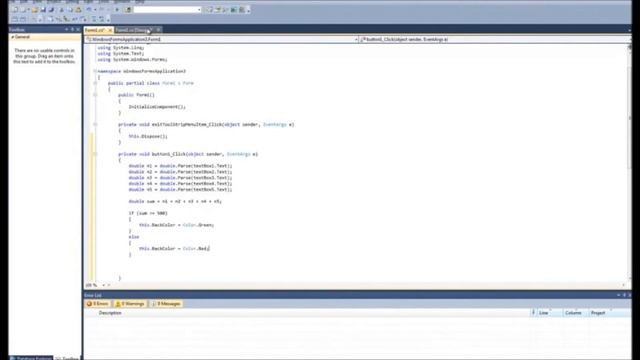This screenshot has height=360, width=640.
Task: Collapse the General group in Toolbox
Action: click(13, 37)
